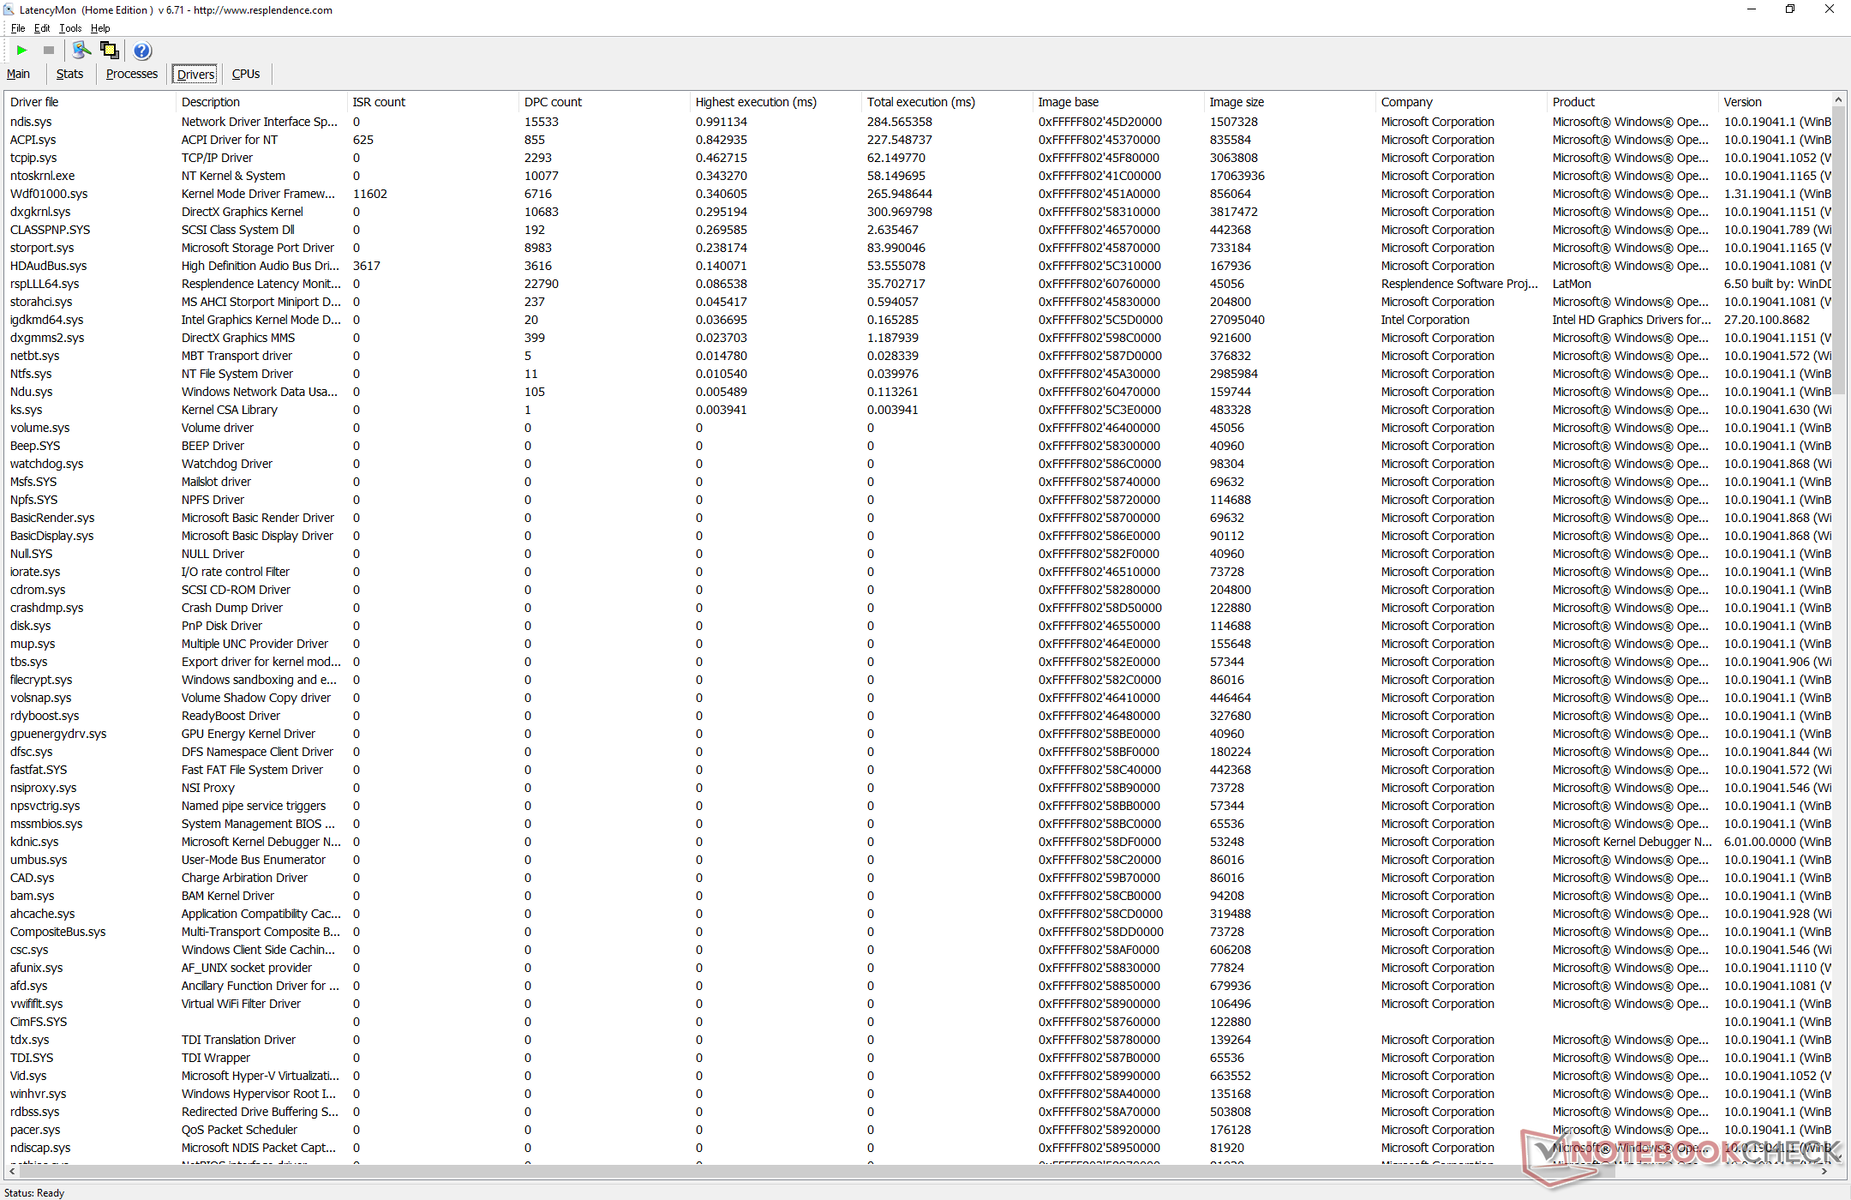Screen dimensions: 1851x1200
Task: Click the 'Microsoft Kernel Debugger N...' product cell
Action: click(1632, 842)
